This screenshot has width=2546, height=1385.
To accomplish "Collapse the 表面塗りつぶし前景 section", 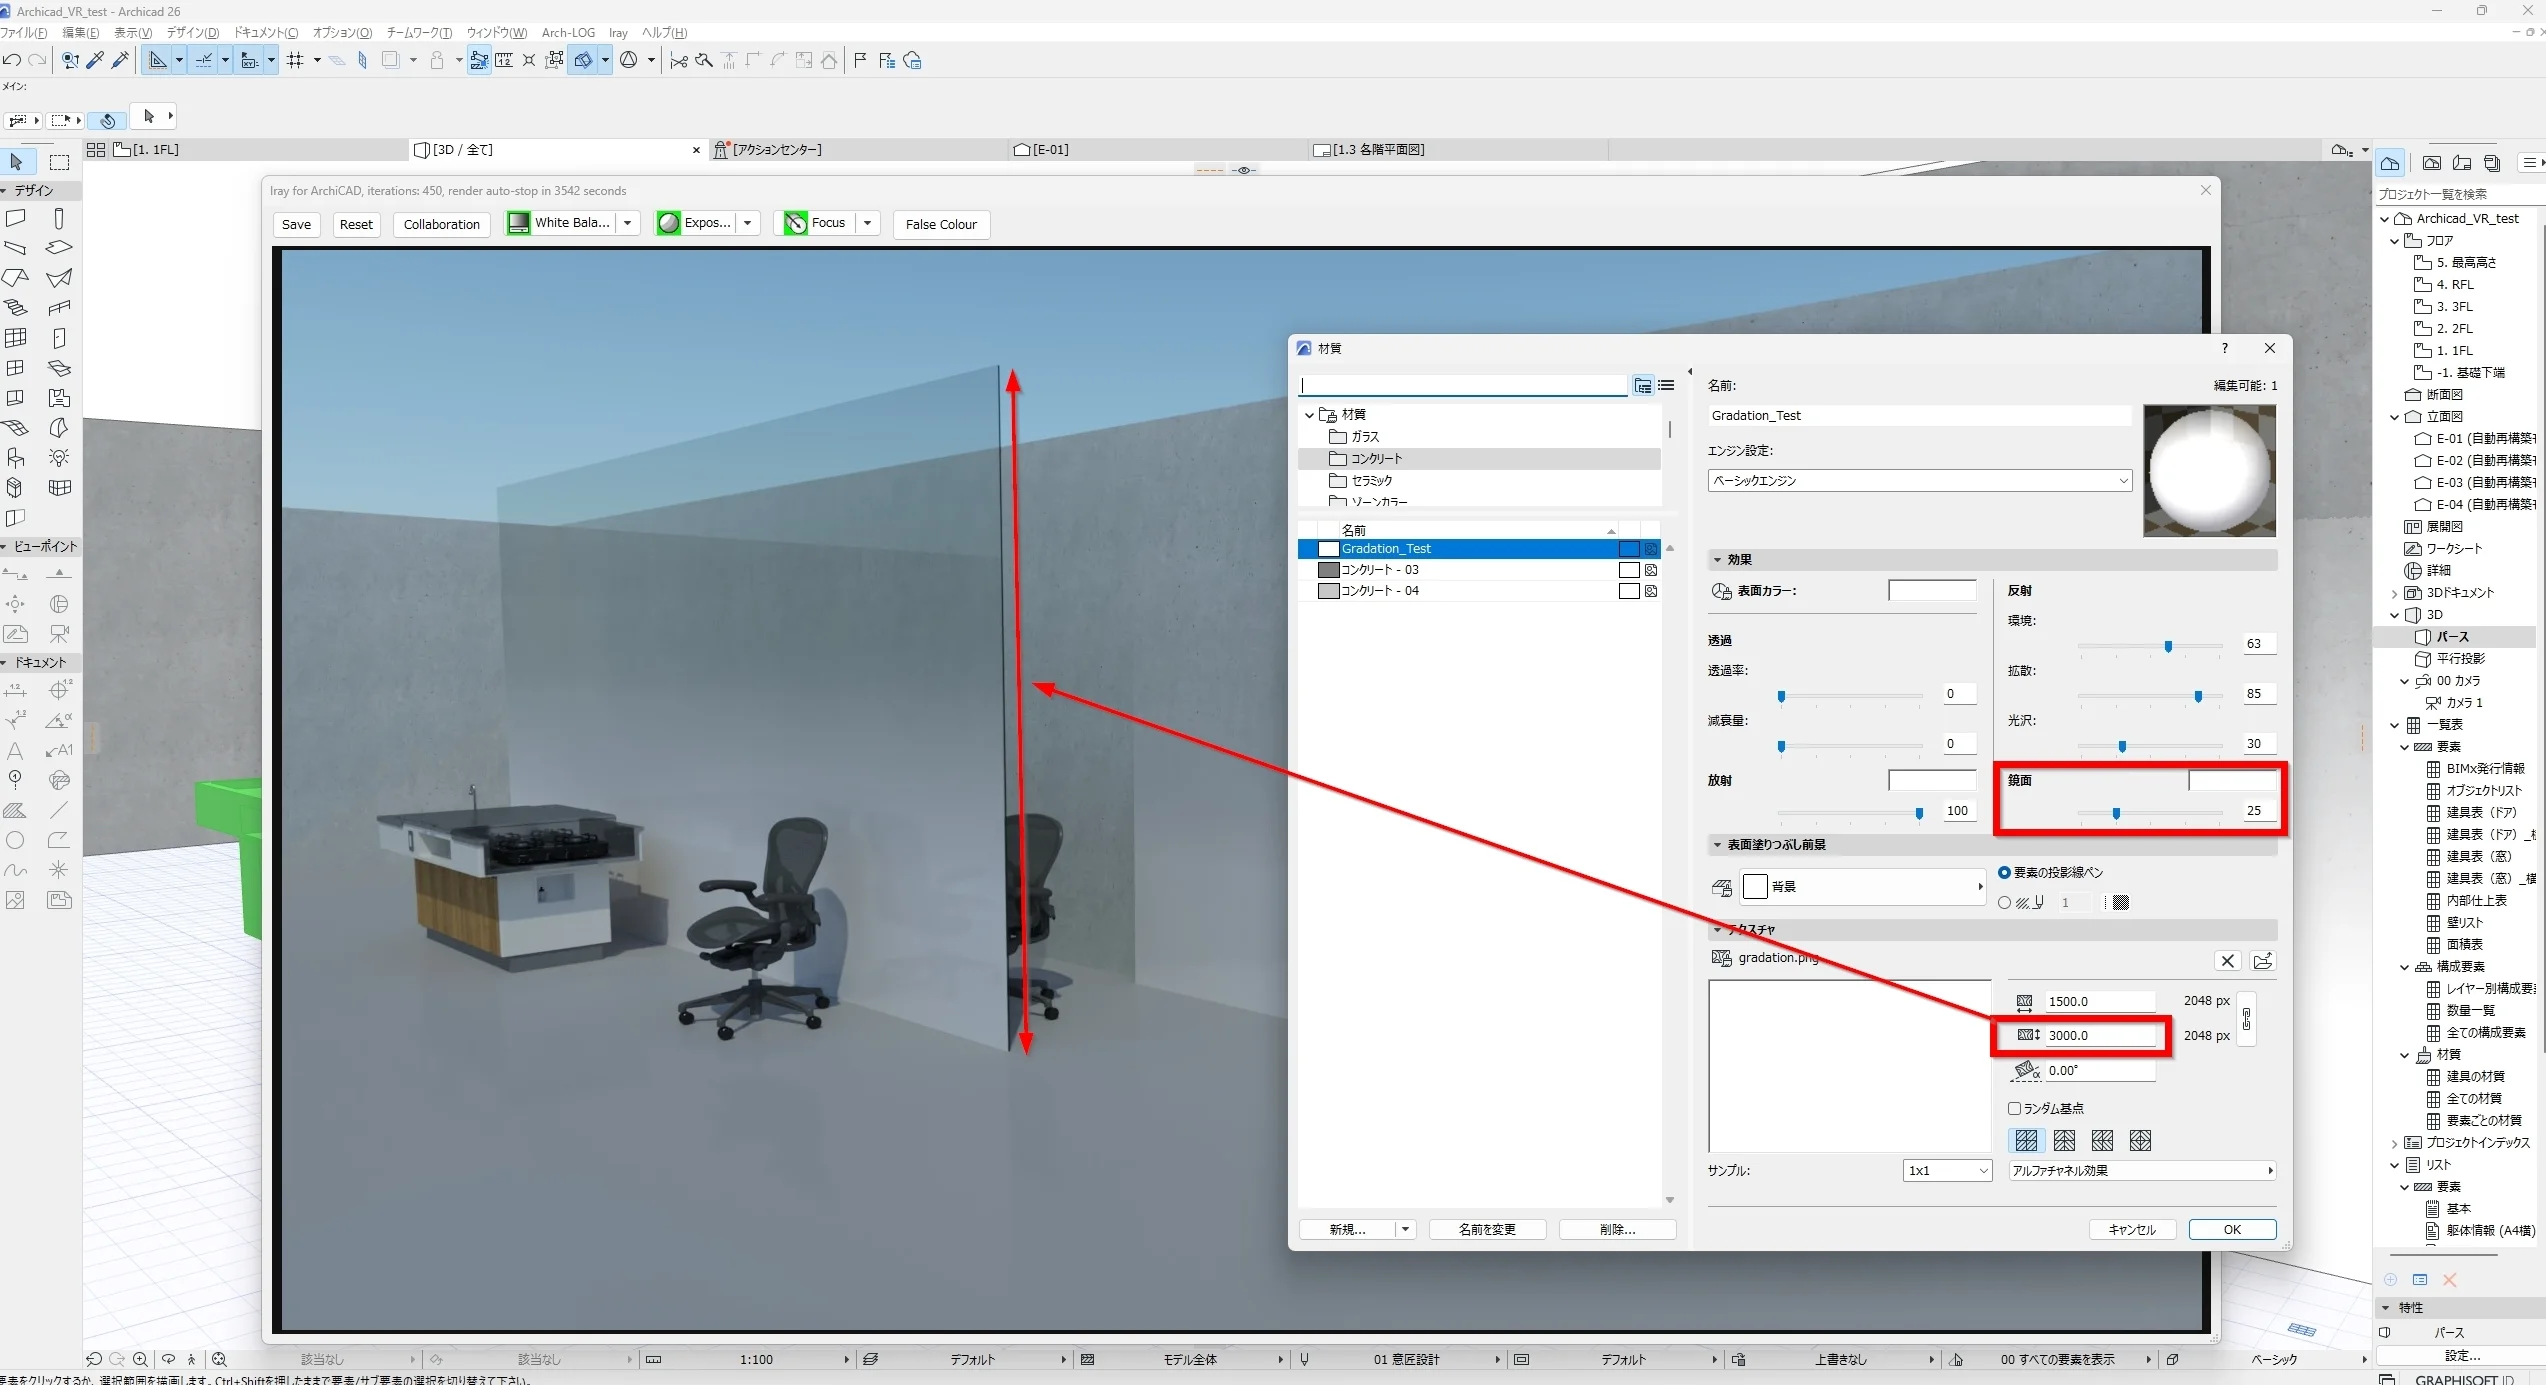I will pyautogui.click(x=1717, y=845).
